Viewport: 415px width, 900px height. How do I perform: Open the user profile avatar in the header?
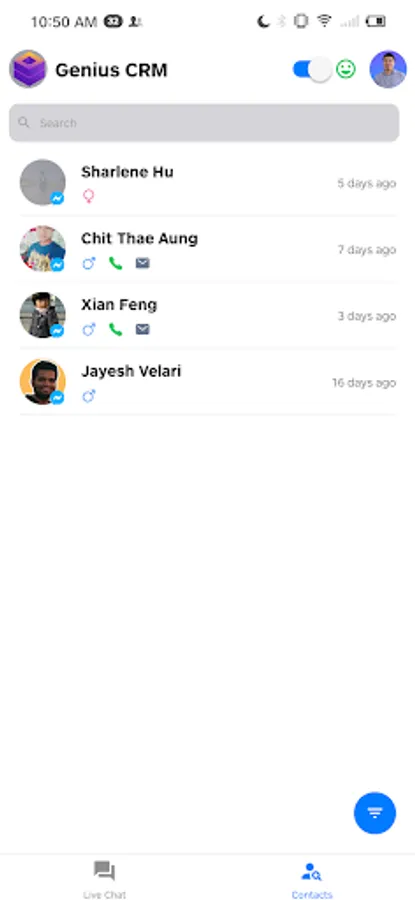tap(388, 69)
